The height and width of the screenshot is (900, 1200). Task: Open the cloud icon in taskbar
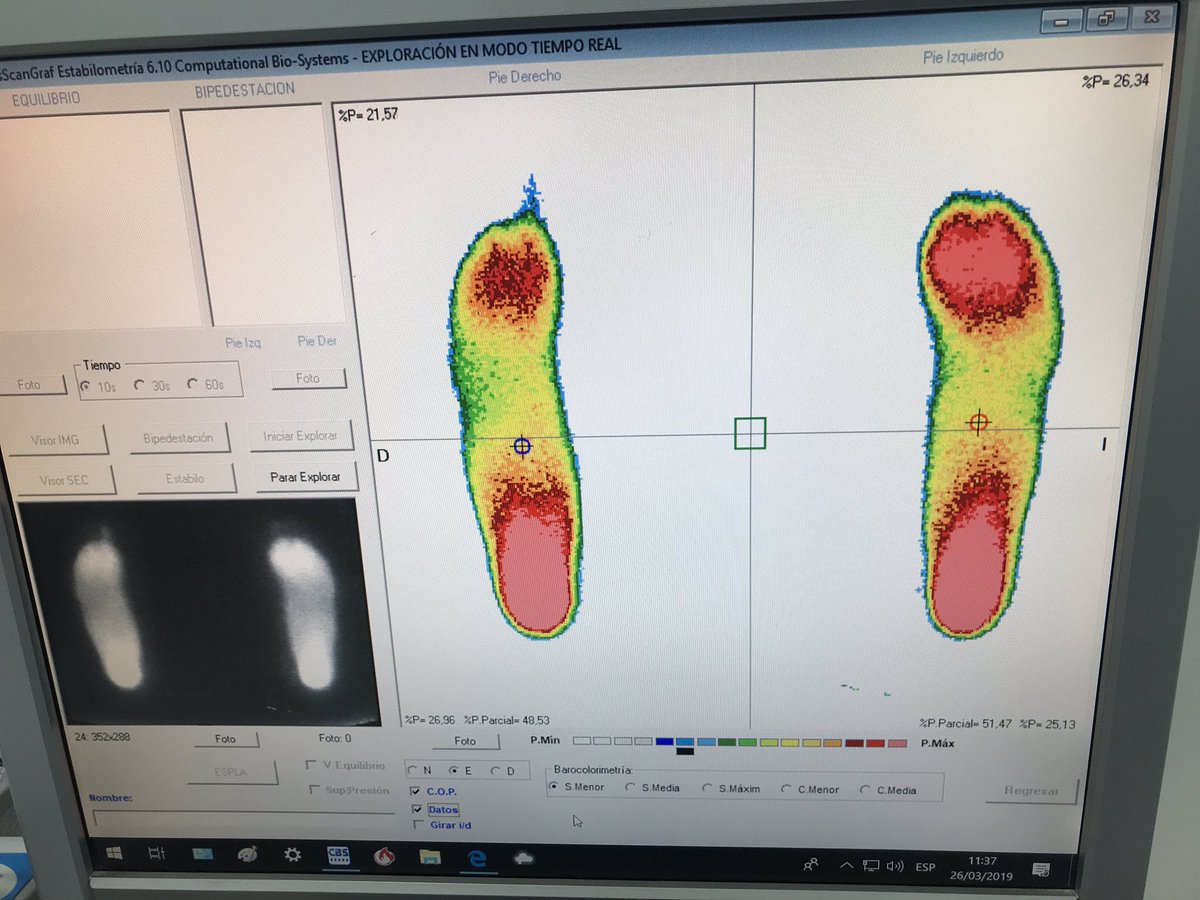pos(522,859)
